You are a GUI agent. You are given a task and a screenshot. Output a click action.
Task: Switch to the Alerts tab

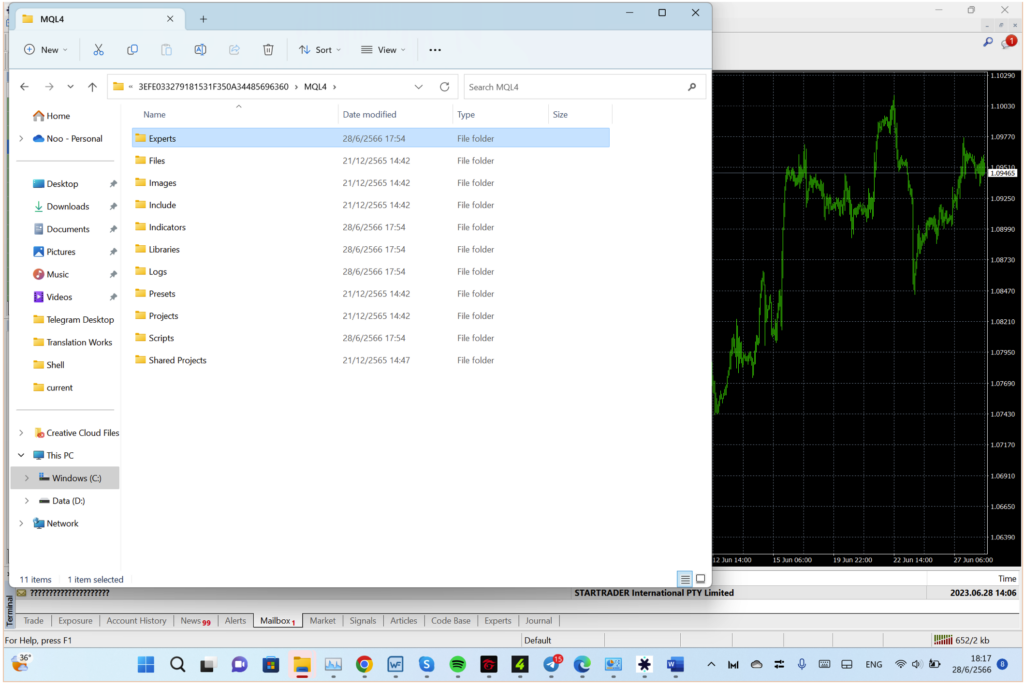(235, 621)
